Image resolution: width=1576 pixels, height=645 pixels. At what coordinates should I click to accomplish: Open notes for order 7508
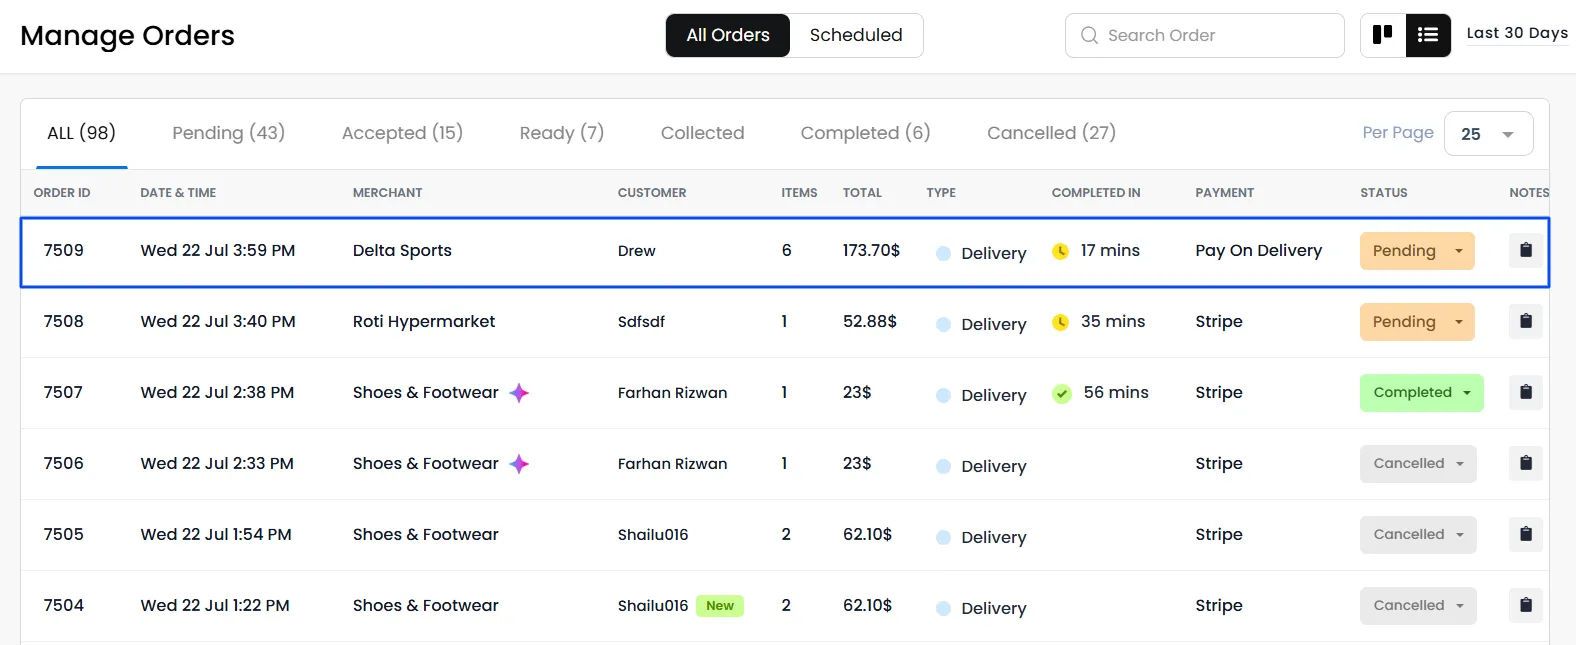tap(1526, 321)
